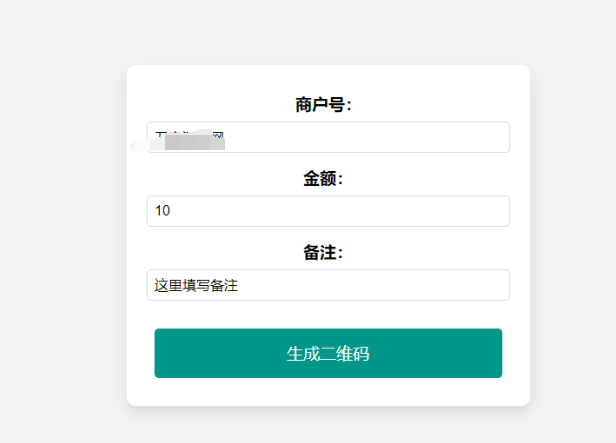This screenshot has width=616, height=443.
Task: Click the 这里填写备注 text in remark field
Action: coord(196,285)
